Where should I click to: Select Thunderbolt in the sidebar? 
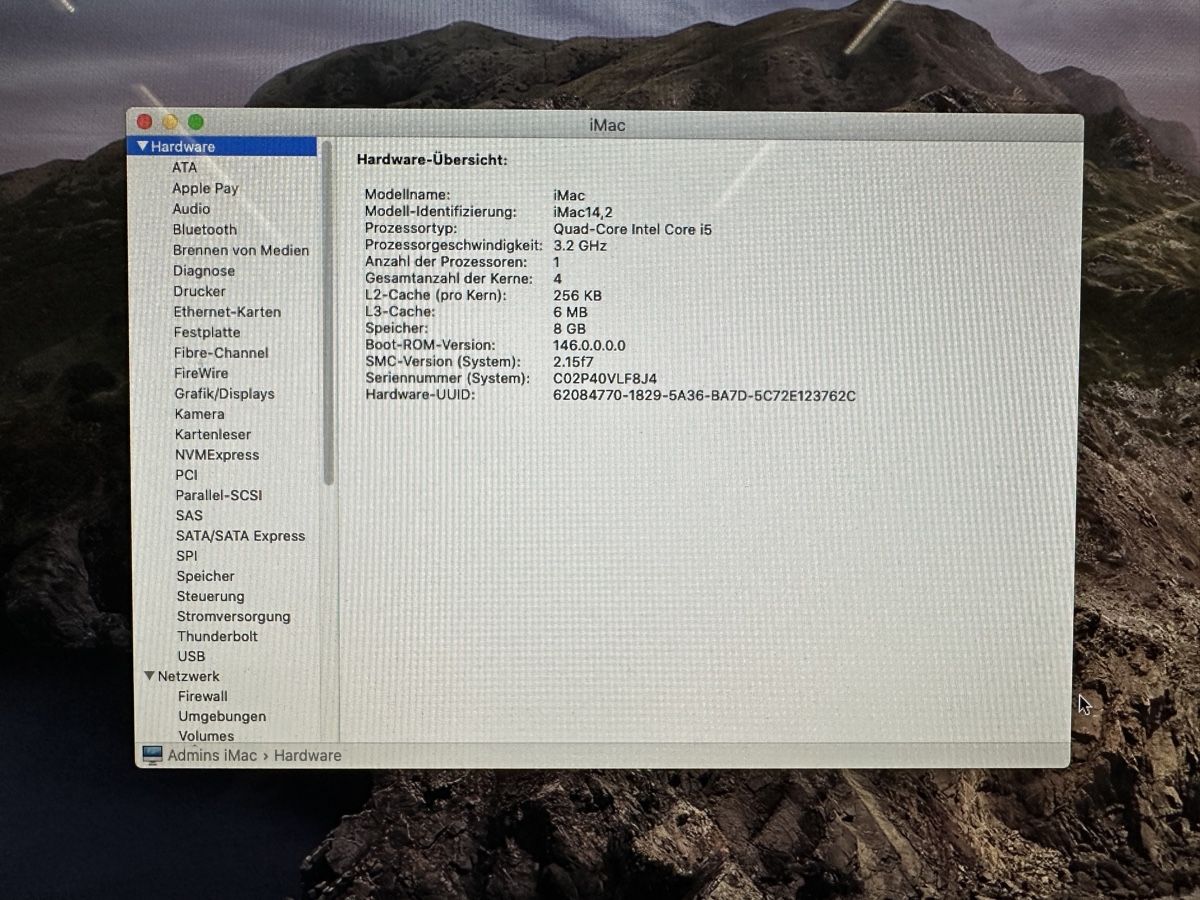click(217, 636)
